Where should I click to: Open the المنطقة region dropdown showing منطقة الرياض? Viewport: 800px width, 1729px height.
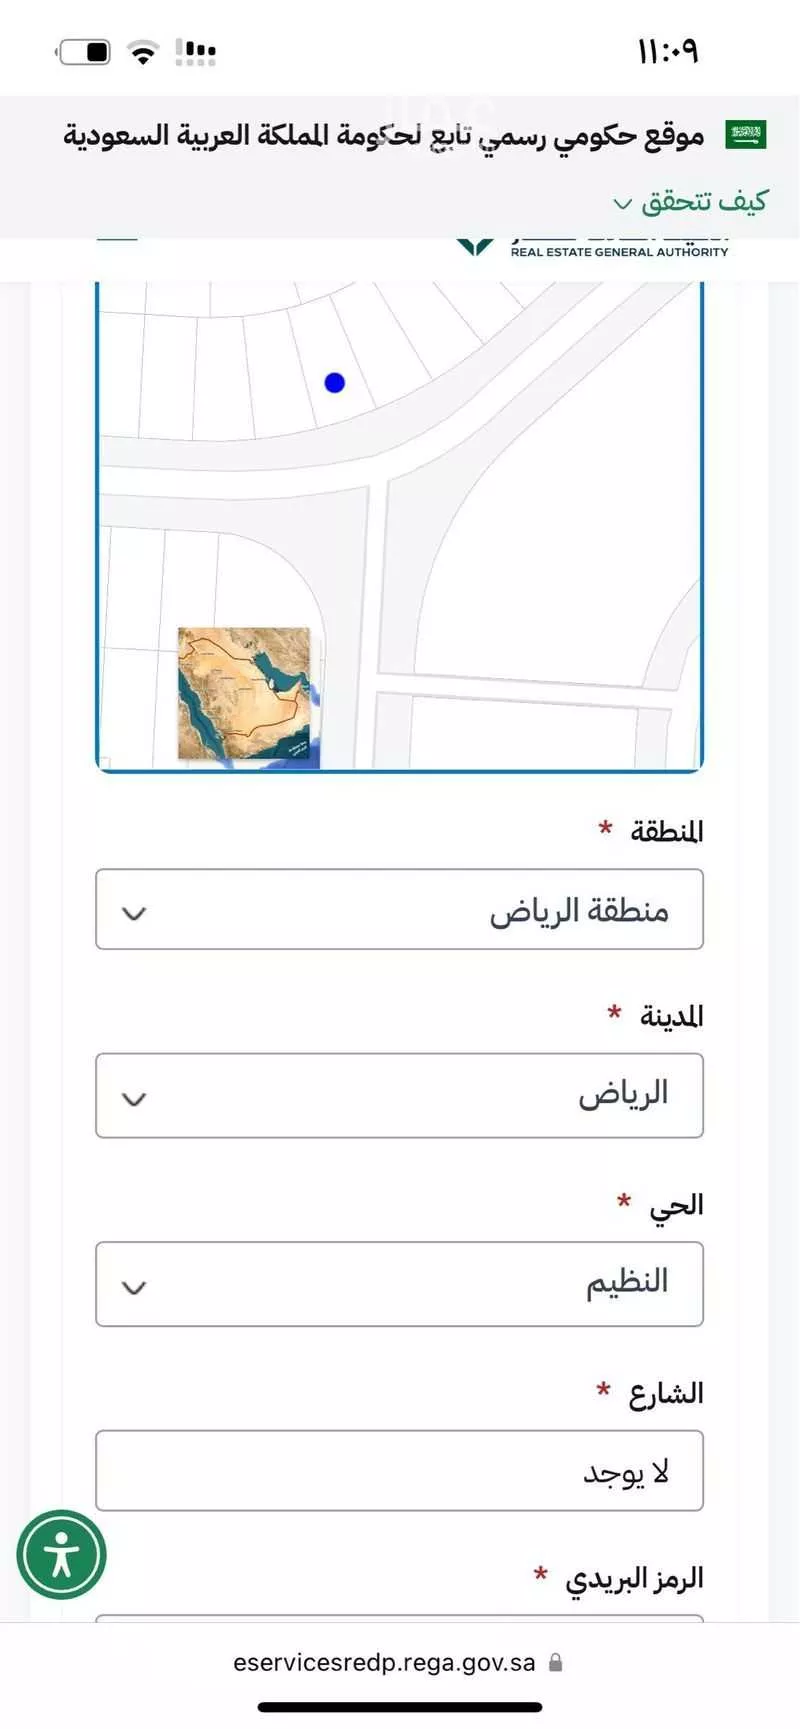399,910
